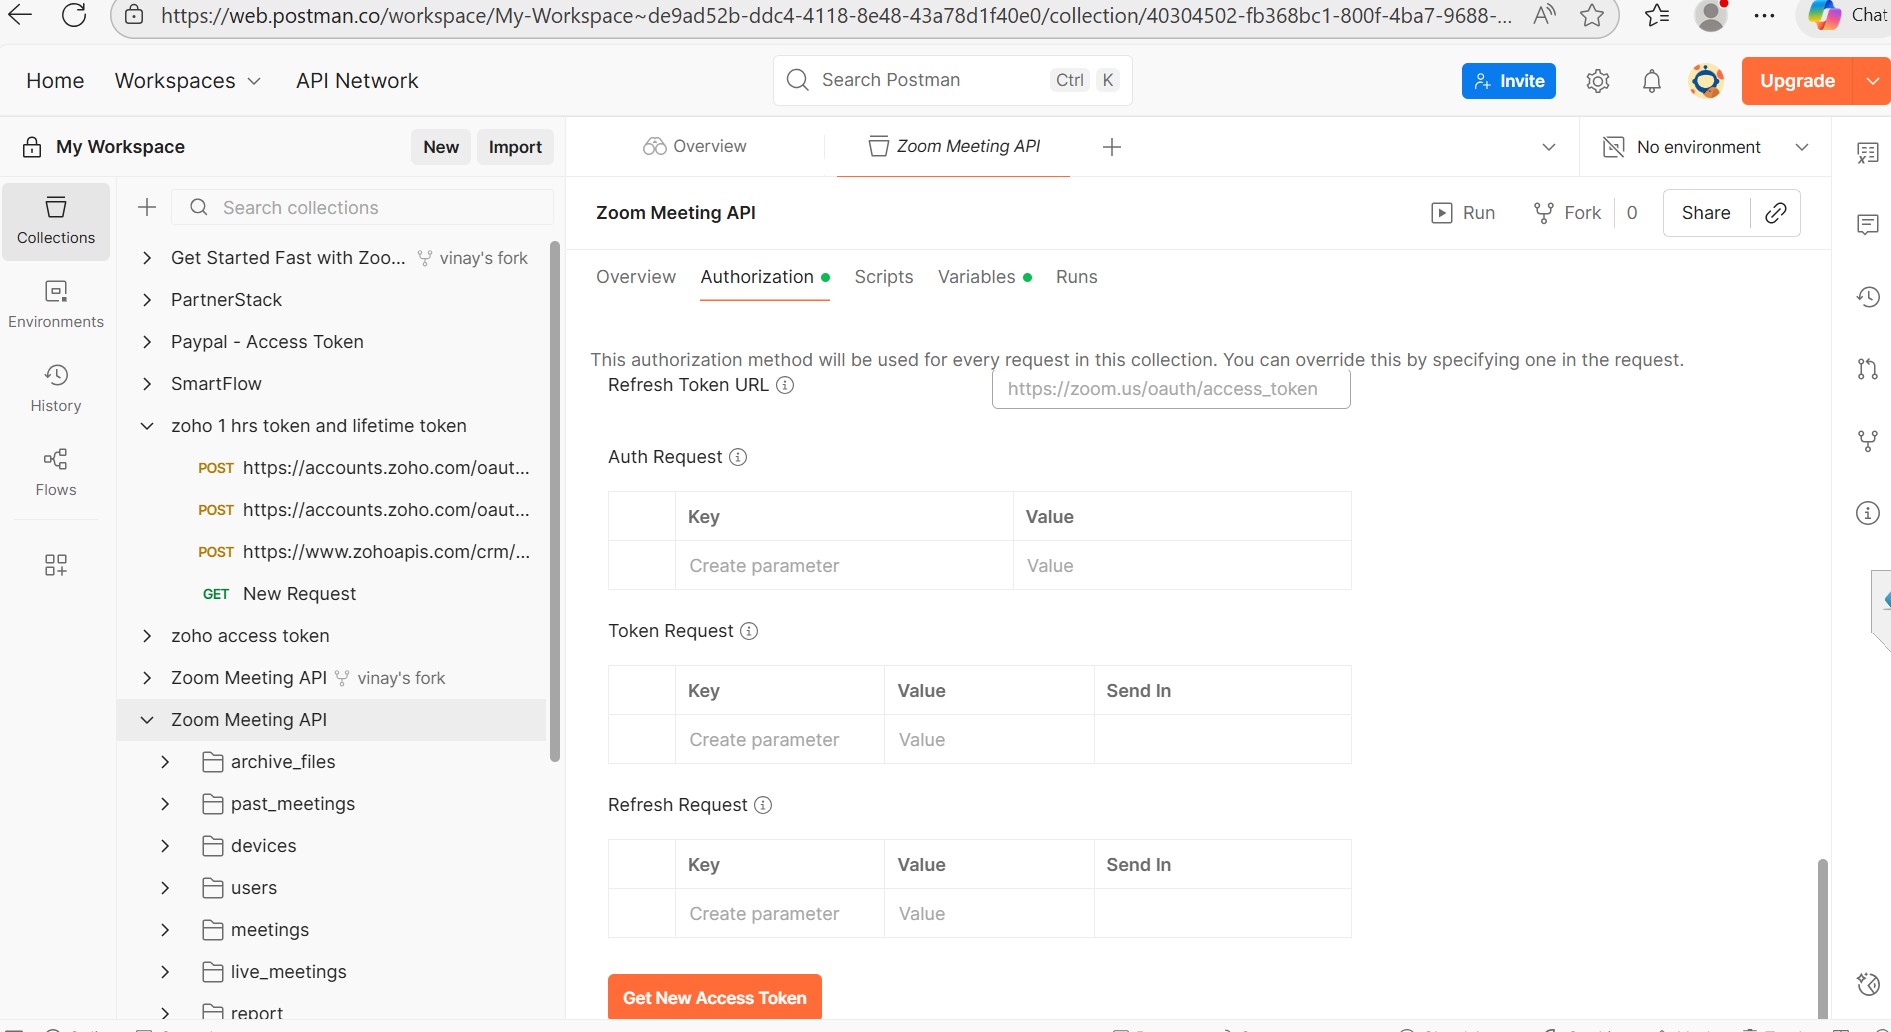The height and width of the screenshot is (1032, 1891).
Task: Open the Postbot icon at bottom right
Action: tap(1868, 984)
